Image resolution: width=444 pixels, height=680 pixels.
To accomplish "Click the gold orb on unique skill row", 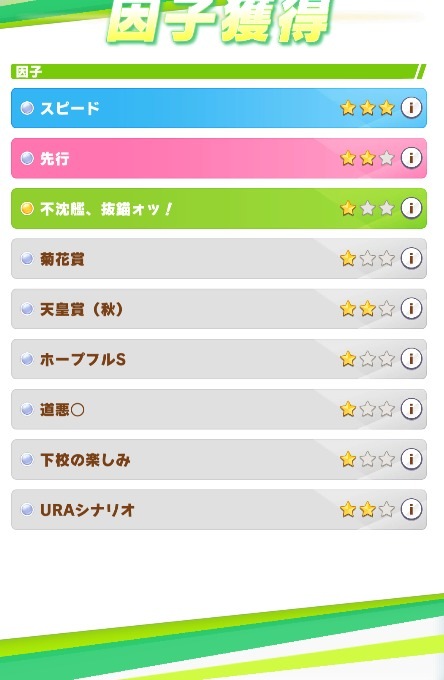I will (x=27, y=209).
